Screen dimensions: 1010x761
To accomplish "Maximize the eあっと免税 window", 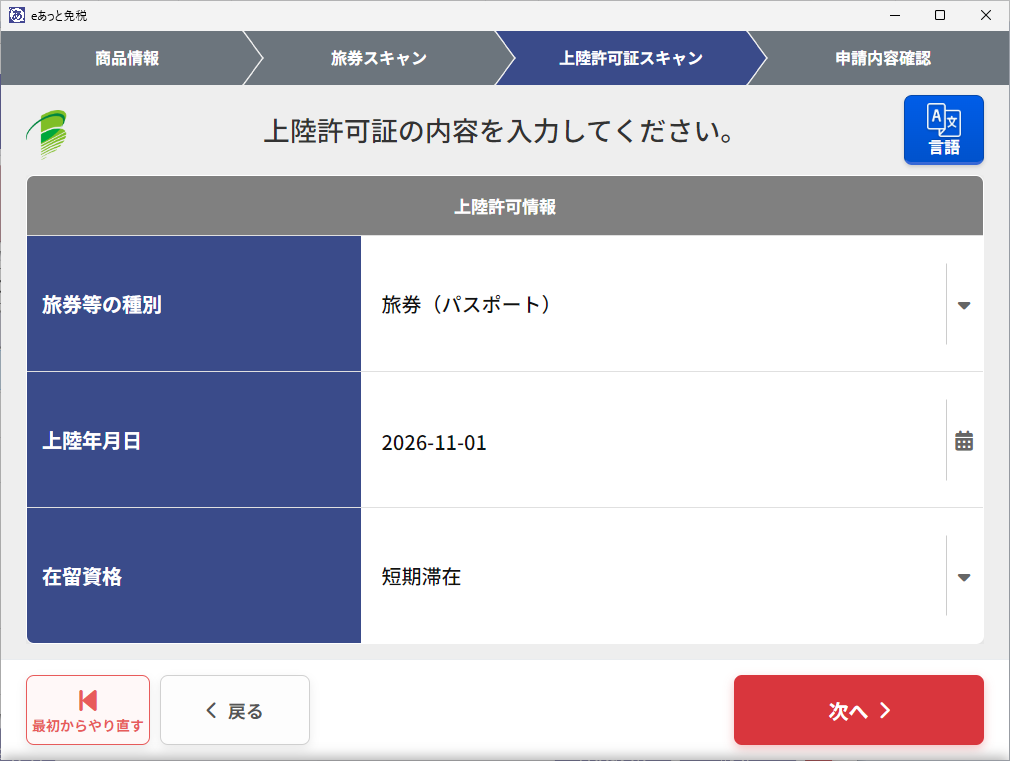I will pyautogui.click(x=940, y=15).
